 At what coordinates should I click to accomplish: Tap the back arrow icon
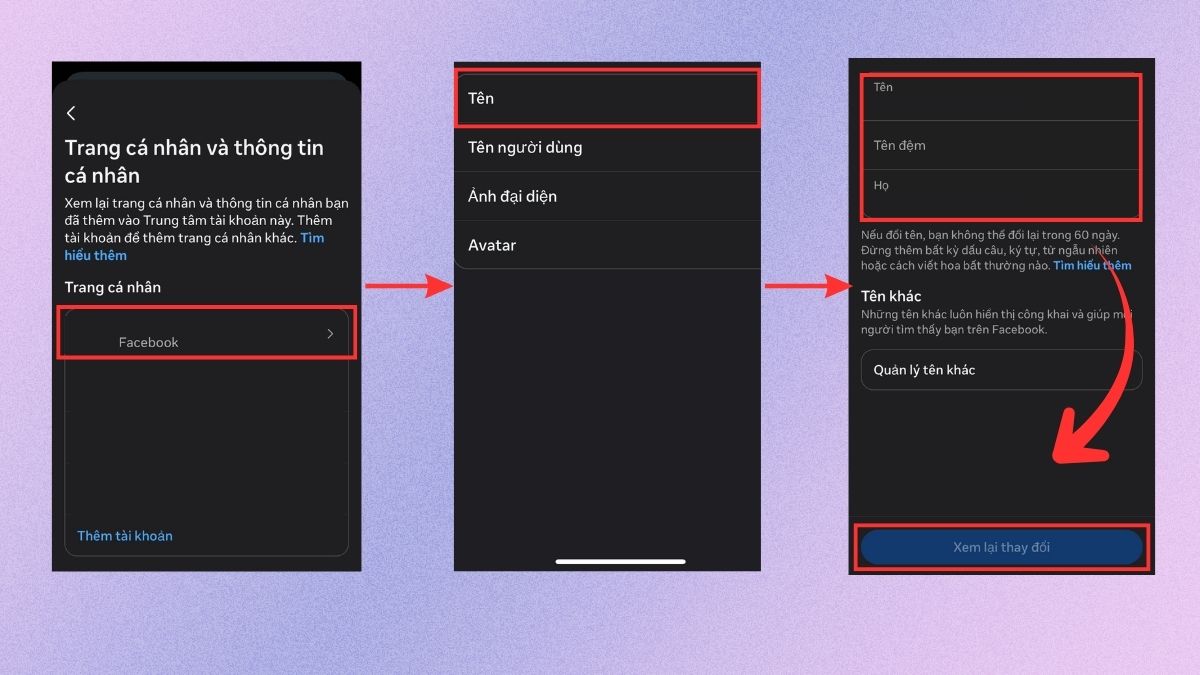(71, 114)
